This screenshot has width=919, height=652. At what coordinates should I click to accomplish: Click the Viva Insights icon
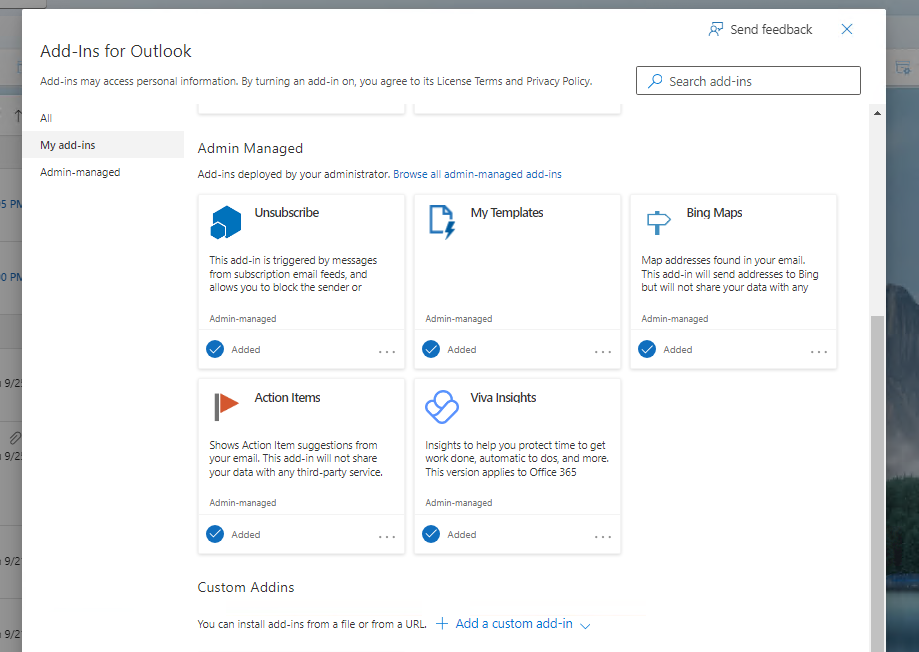pos(442,406)
